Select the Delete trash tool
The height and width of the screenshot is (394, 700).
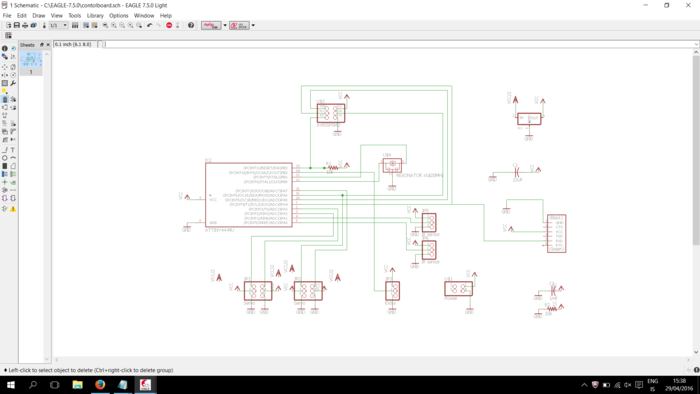pyautogui.click(x=4, y=100)
